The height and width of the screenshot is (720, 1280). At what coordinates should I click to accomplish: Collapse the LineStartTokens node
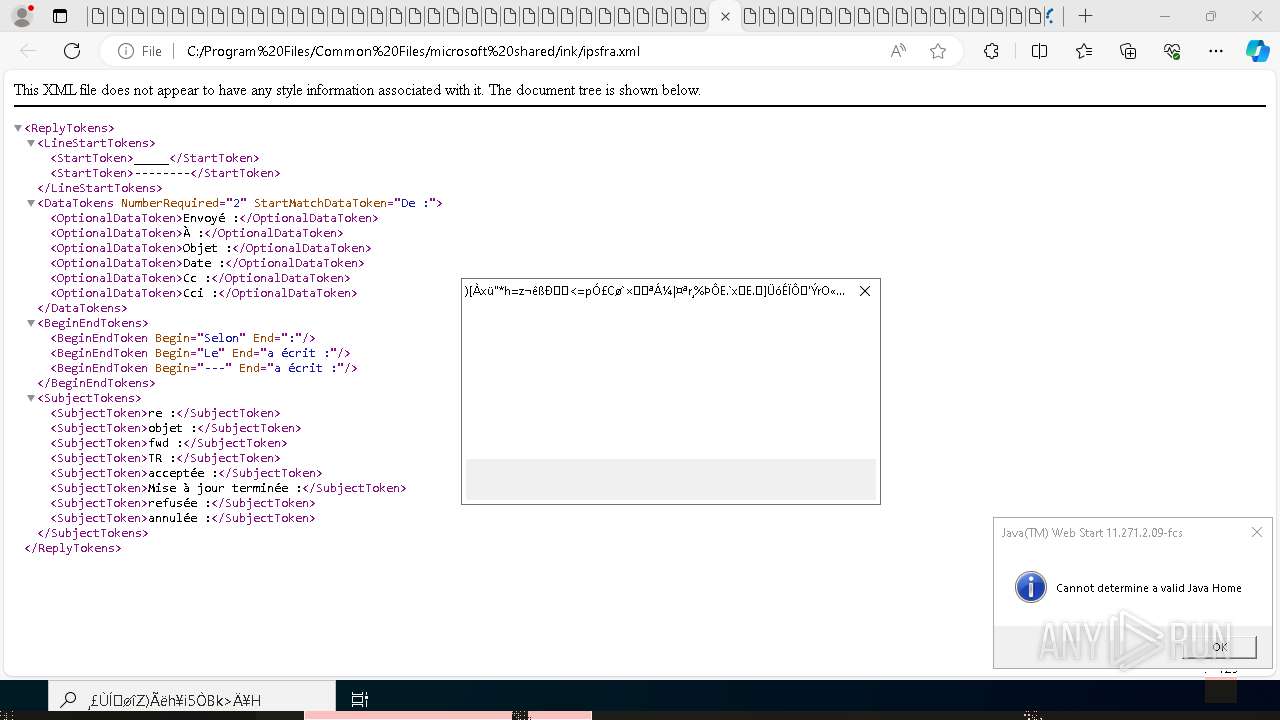[31, 143]
